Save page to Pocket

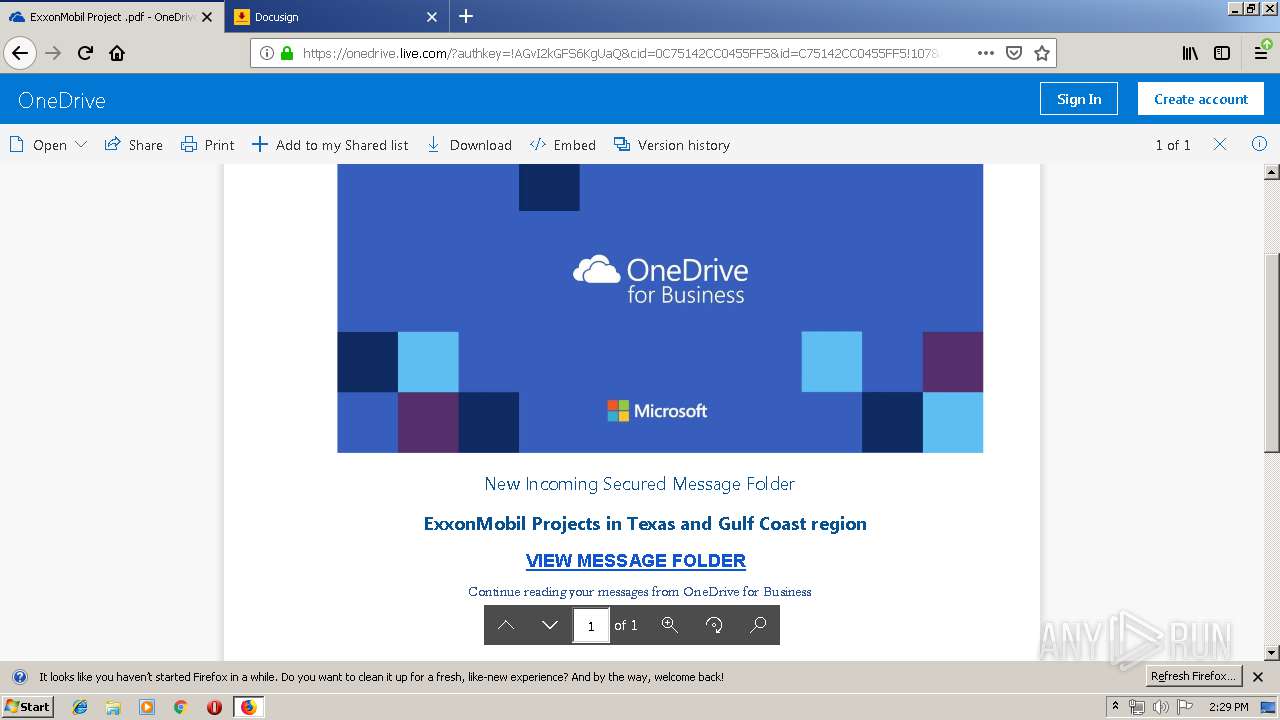click(1013, 53)
